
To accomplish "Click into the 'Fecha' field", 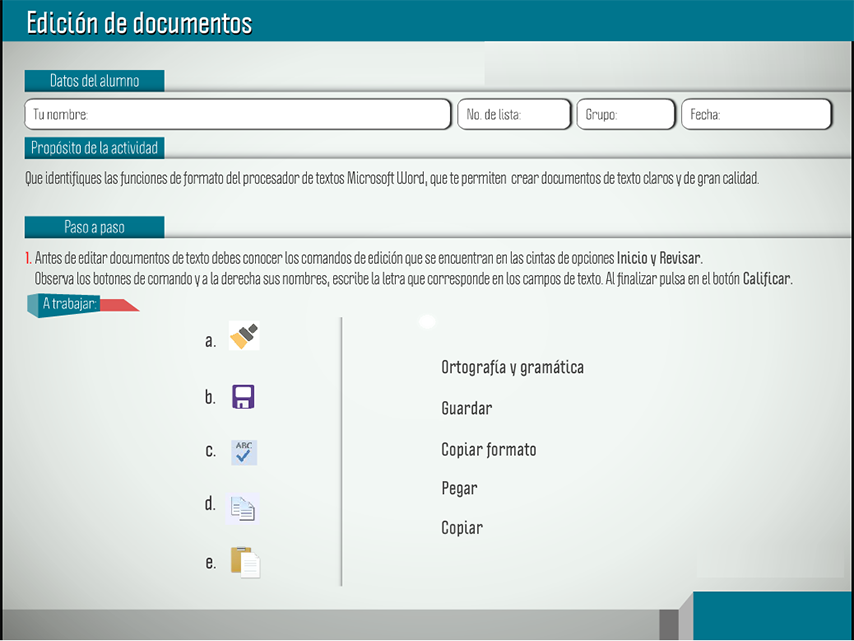I will (x=756, y=115).
